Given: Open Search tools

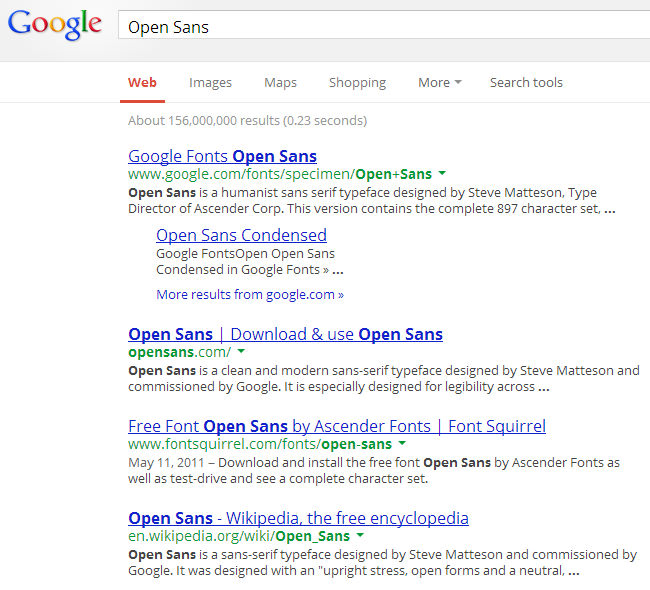Looking at the screenshot, I should tap(526, 83).
